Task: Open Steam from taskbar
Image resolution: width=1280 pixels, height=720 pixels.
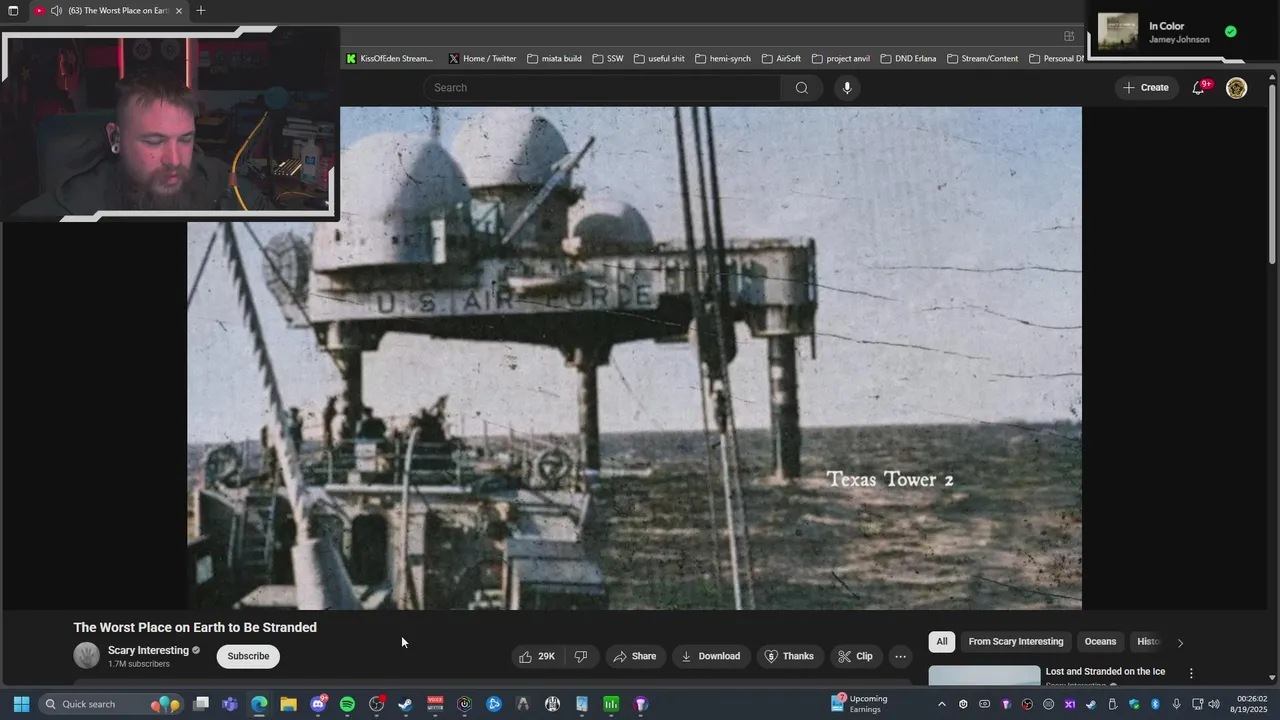Action: coord(405,704)
